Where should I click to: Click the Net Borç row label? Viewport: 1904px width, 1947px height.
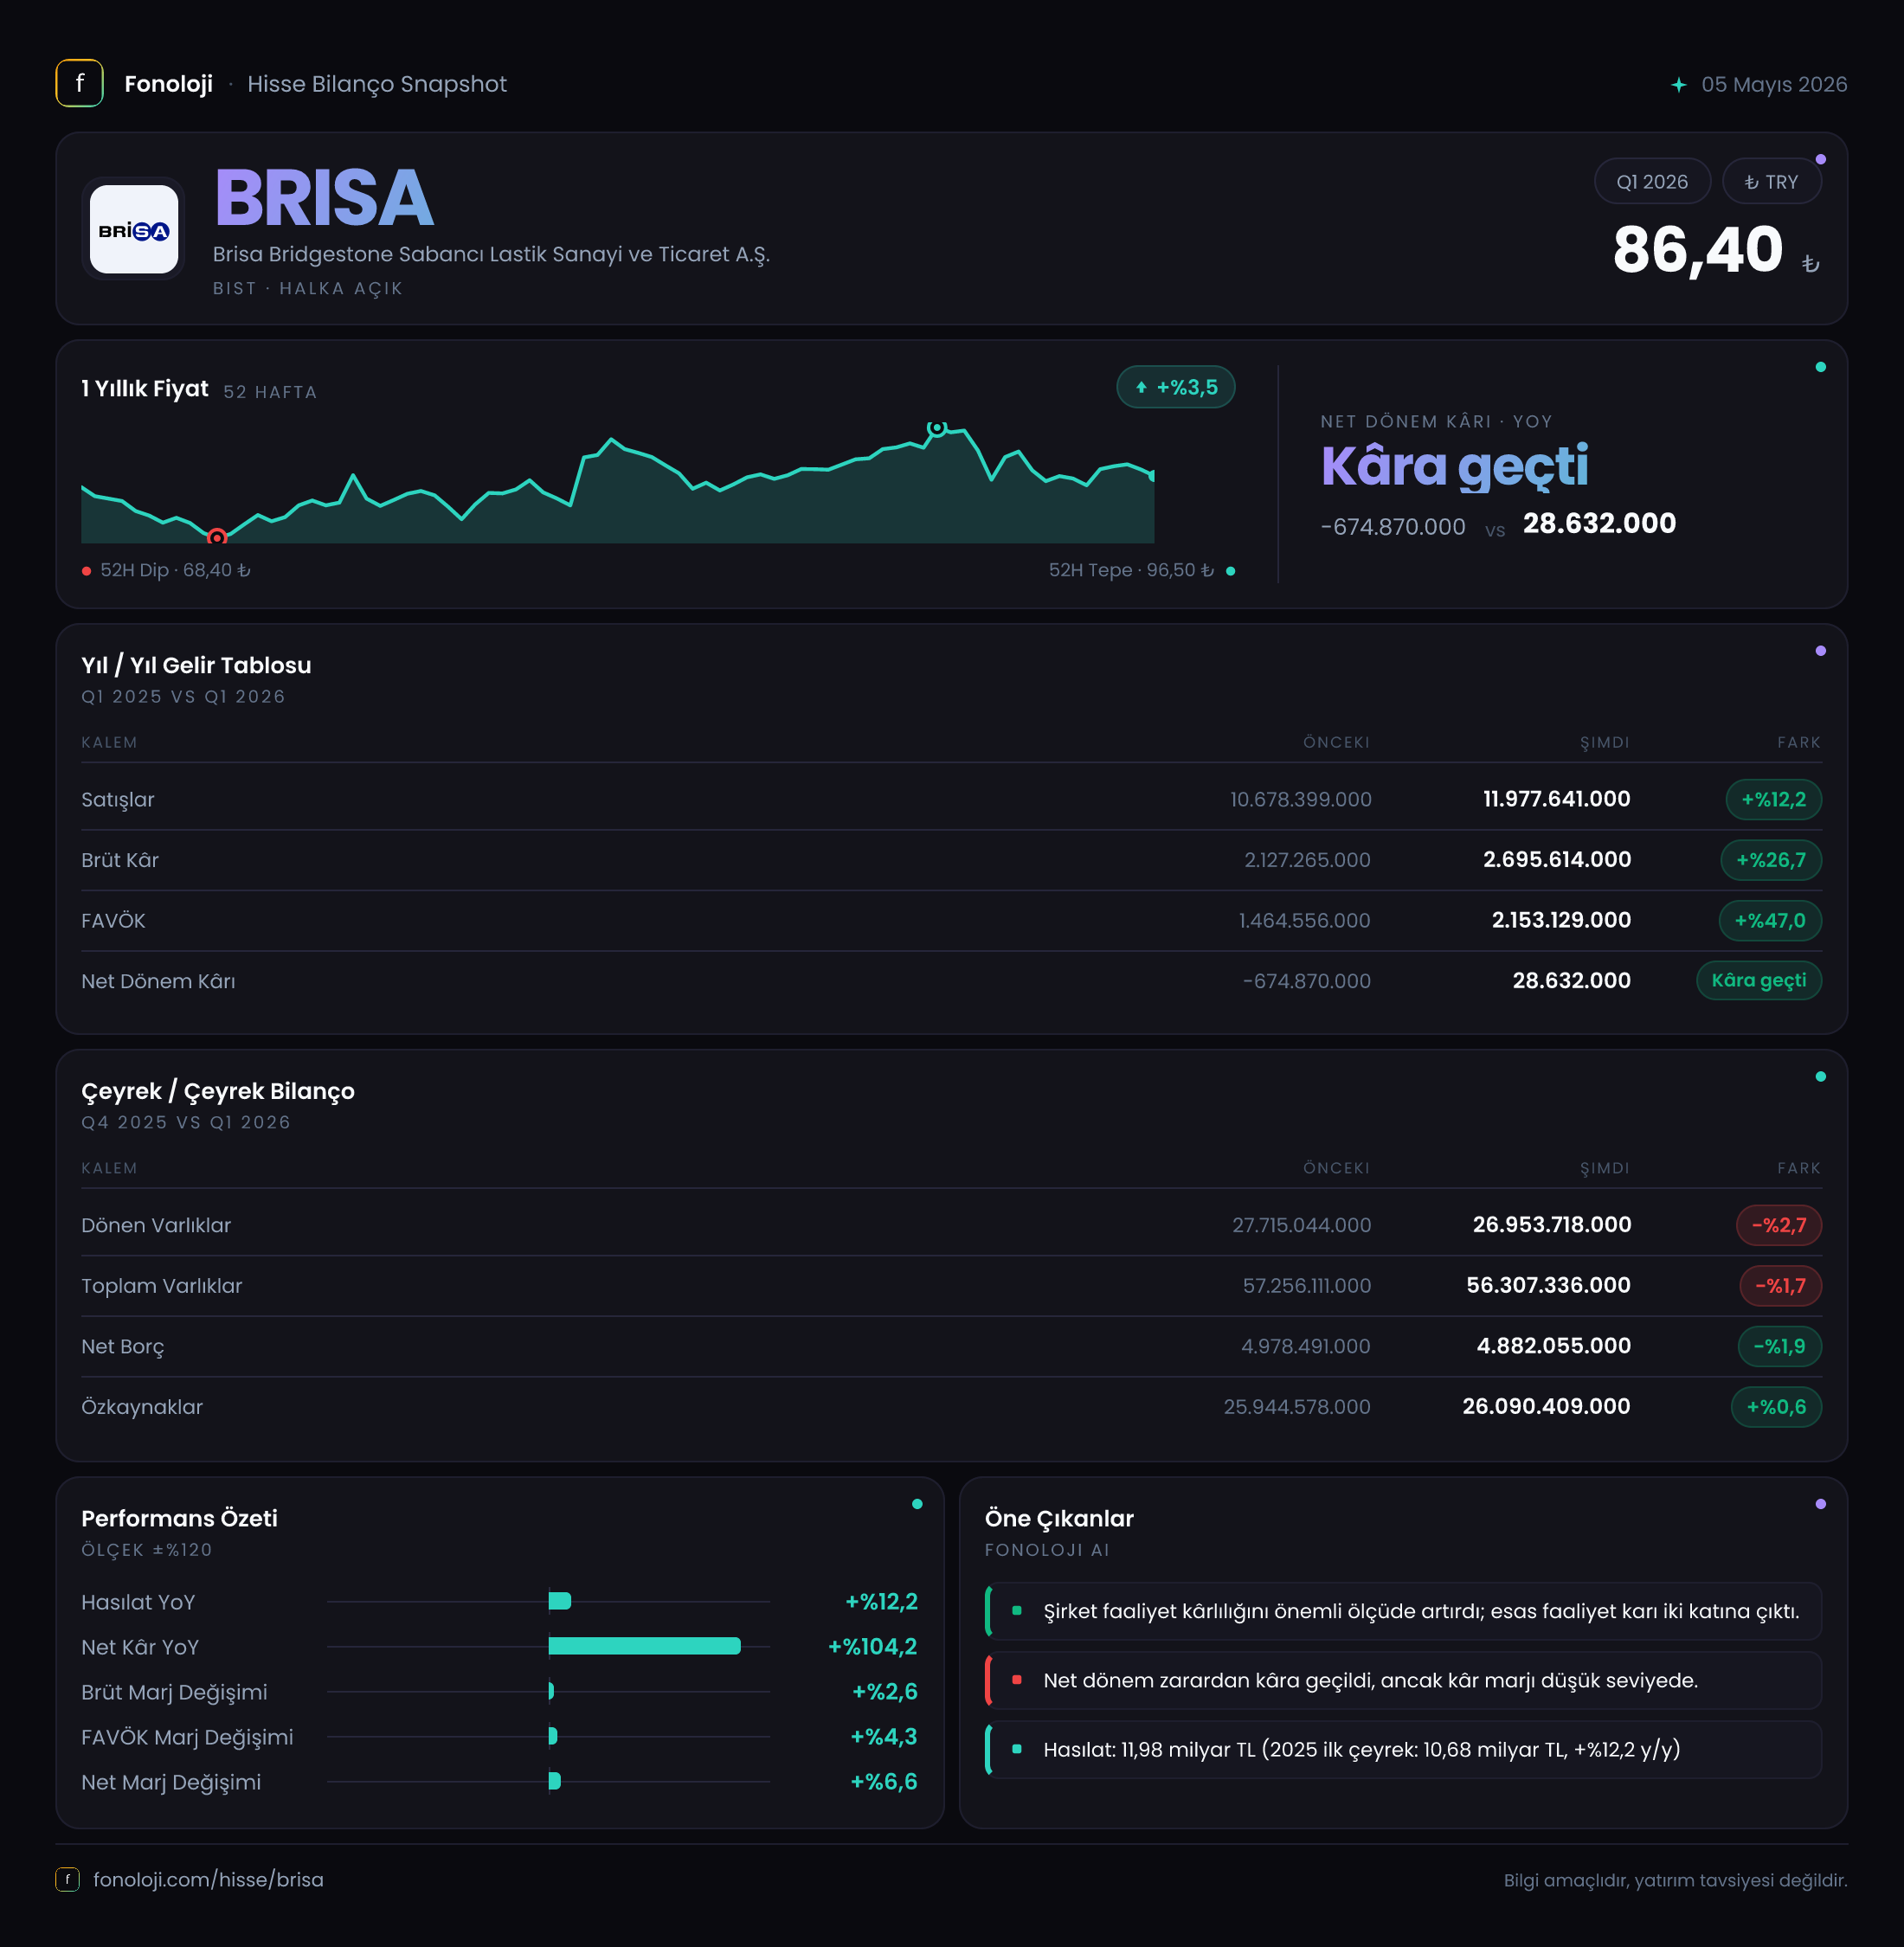click(122, 1347)
